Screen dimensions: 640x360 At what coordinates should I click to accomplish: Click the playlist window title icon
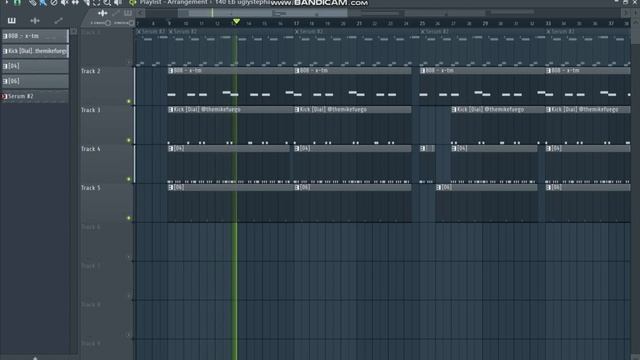(x=133, y=2)
